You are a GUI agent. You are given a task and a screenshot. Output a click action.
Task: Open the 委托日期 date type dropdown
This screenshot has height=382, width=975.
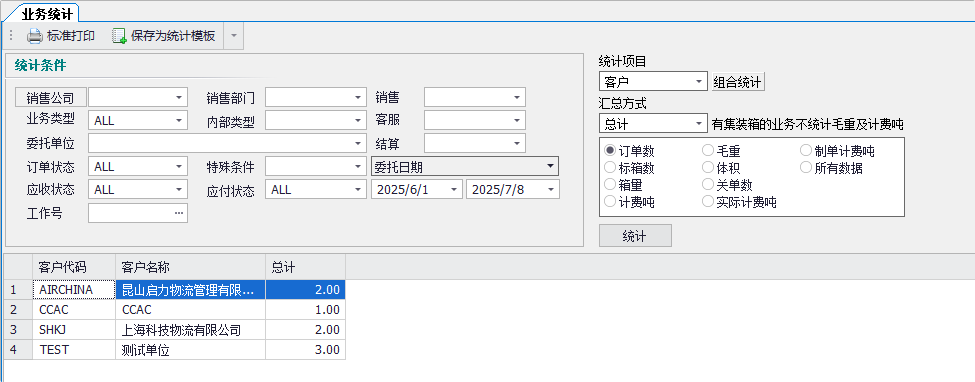[x=550, y=166]
